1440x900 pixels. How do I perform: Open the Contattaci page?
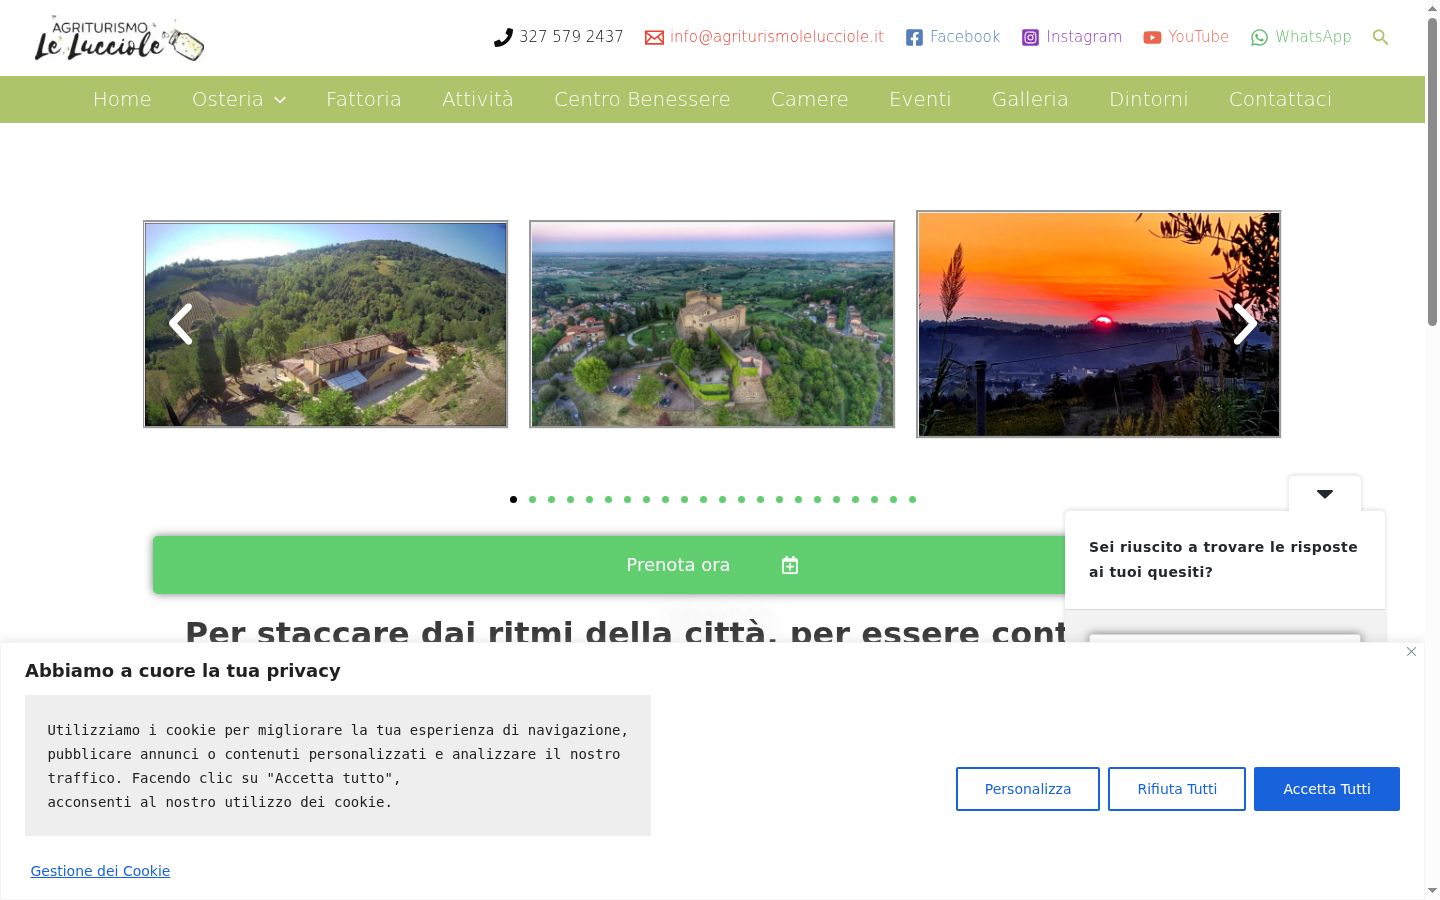pos(1280,99)
